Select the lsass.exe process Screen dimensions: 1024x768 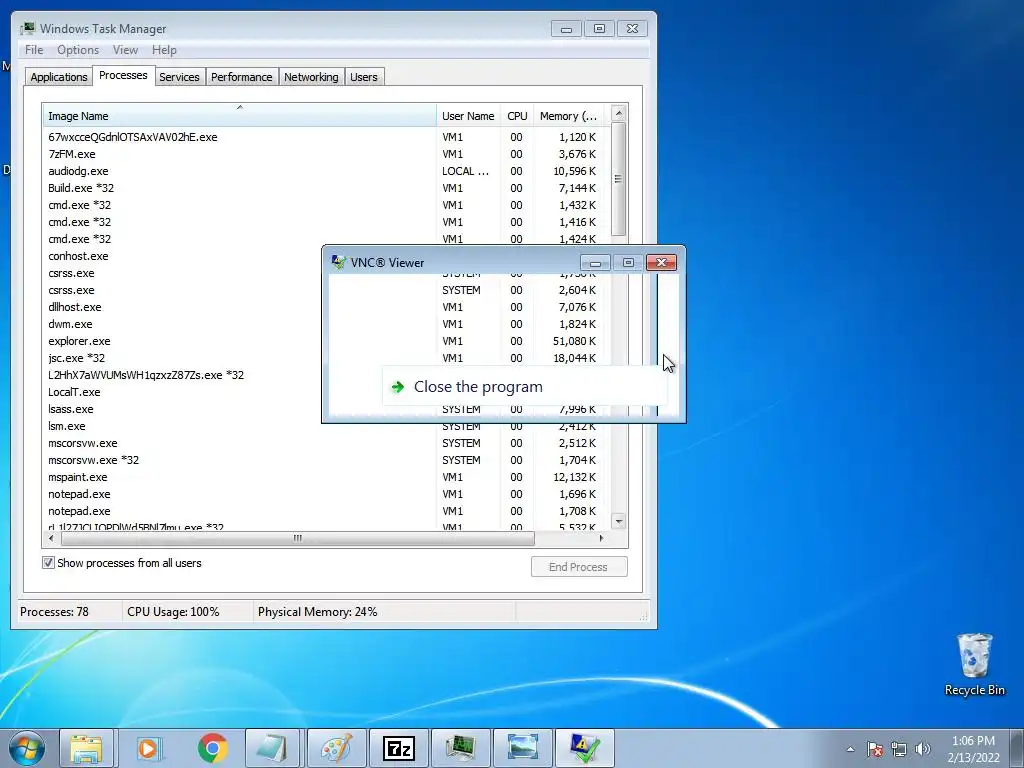[x=71, y=409]
